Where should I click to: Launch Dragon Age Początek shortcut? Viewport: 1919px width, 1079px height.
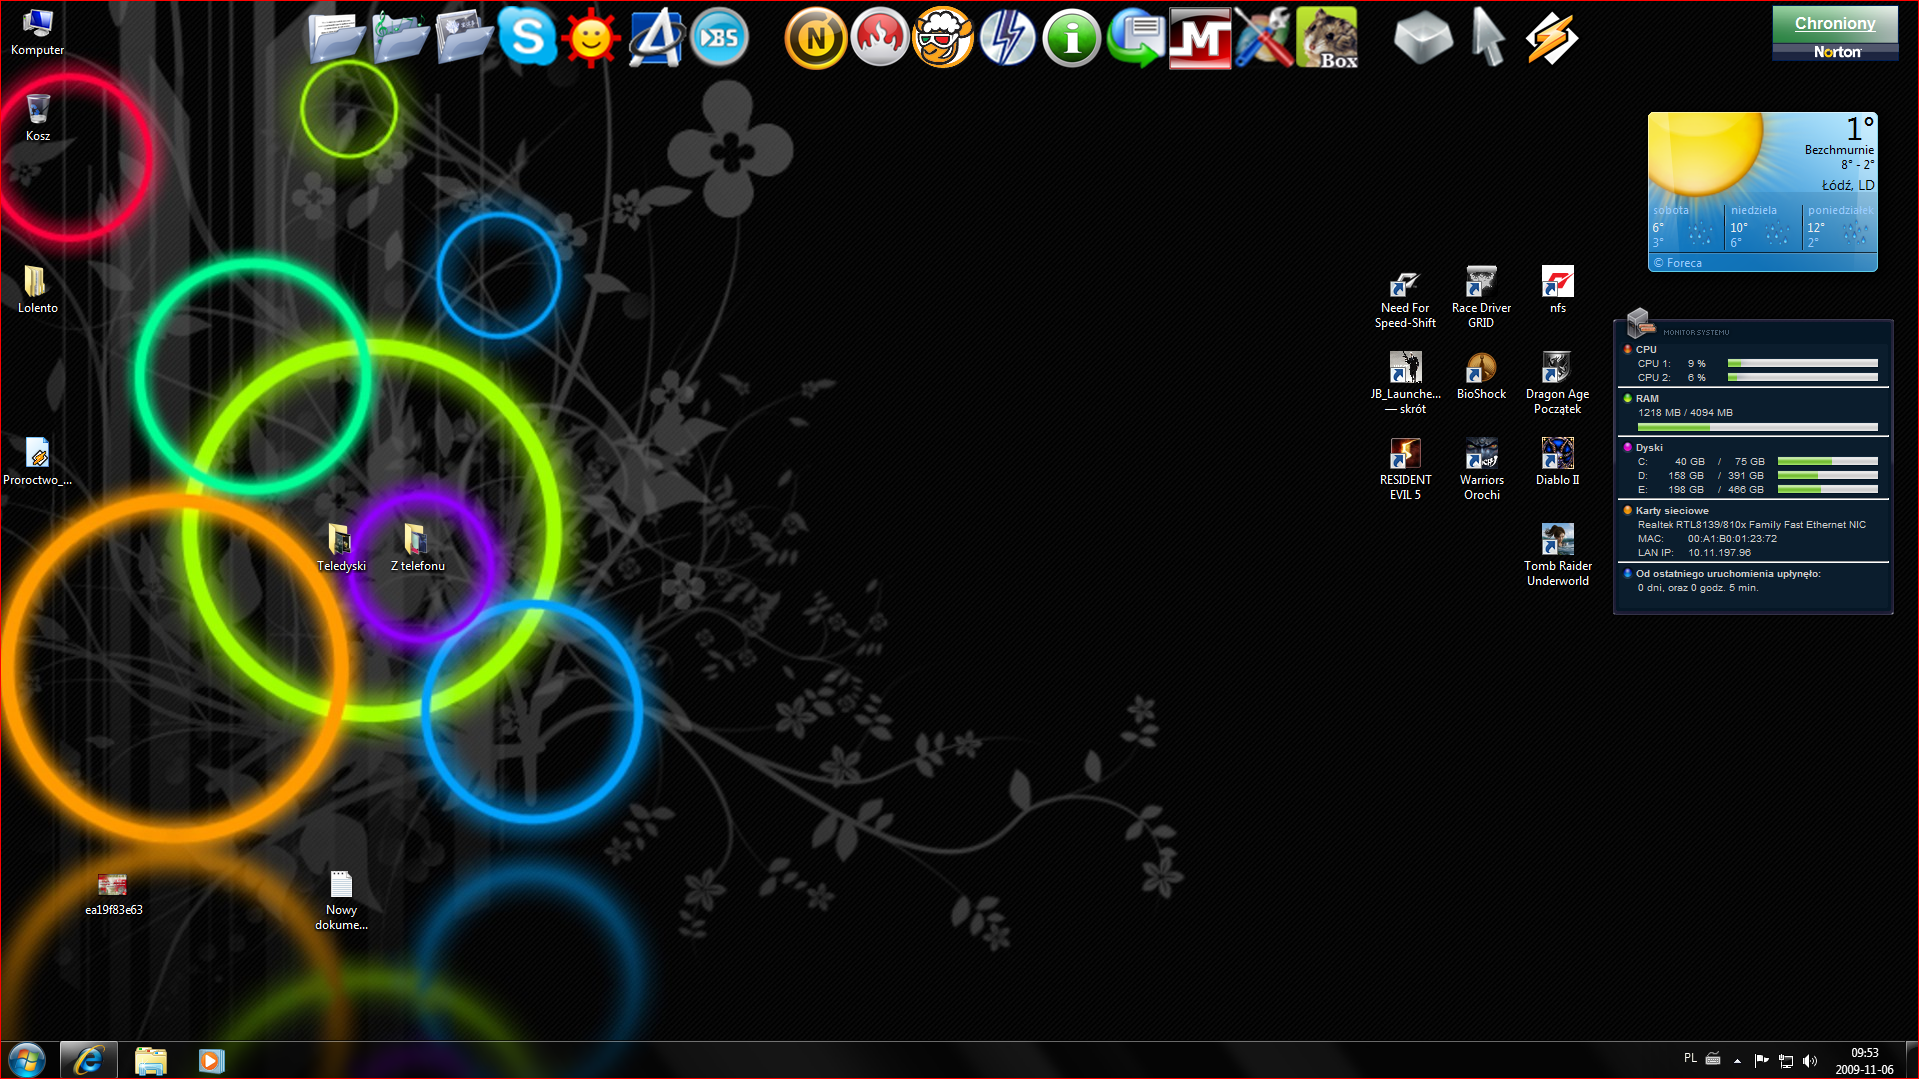[x=1557, y=383]
